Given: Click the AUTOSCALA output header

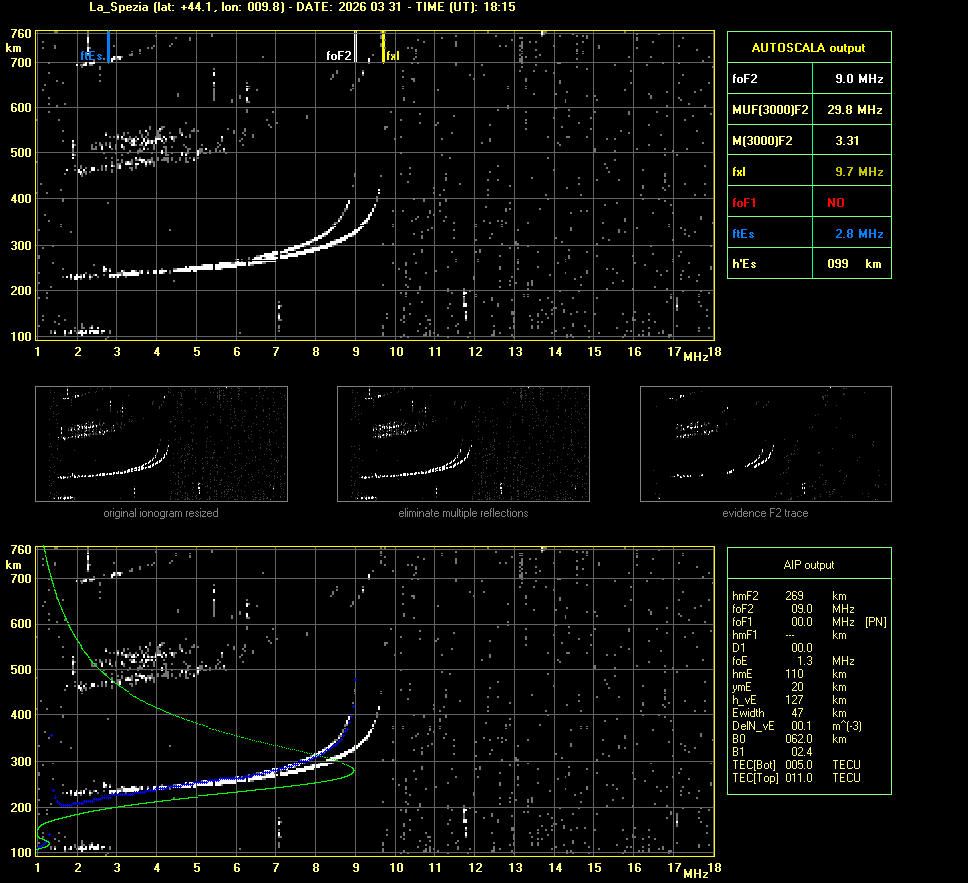Looking at the screenshot, I should tap(808, 47).
